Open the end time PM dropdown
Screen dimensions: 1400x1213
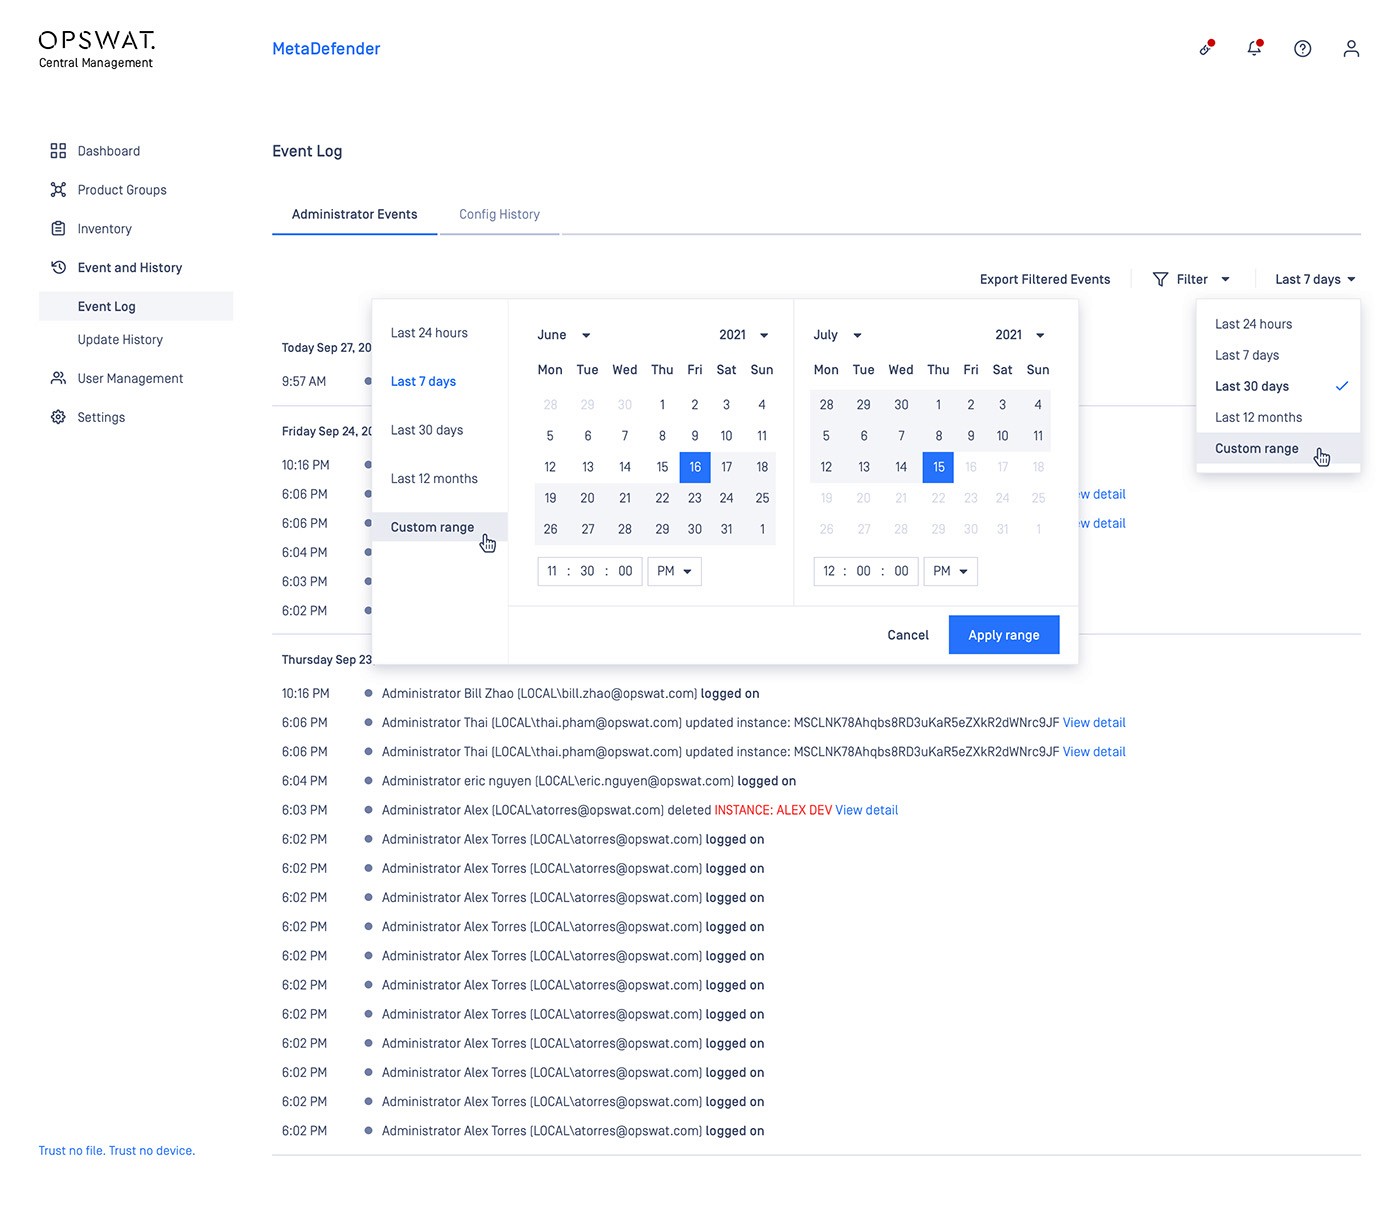tap(950, 571)
